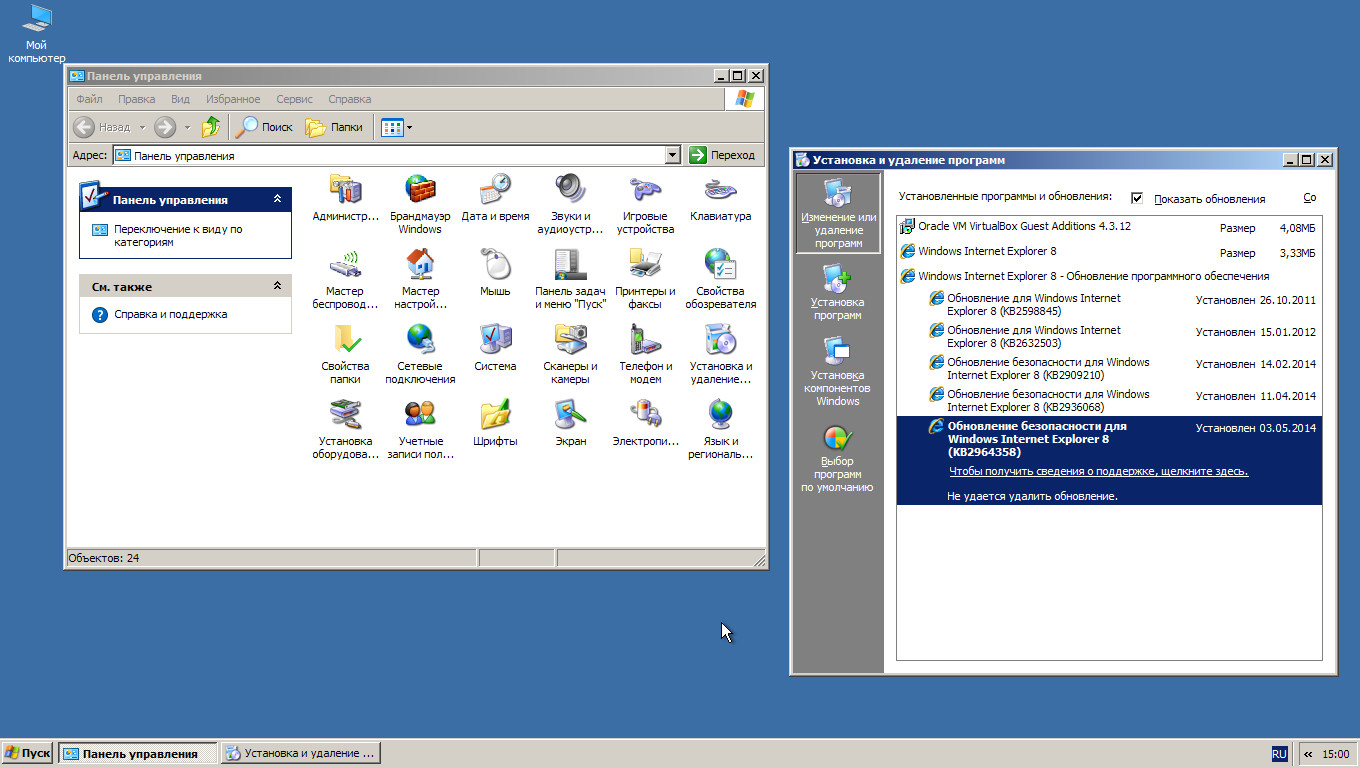Switch to Панель управления taskbar button
The width and height of the screenshot is (1360, 768).
click(137, 753)
